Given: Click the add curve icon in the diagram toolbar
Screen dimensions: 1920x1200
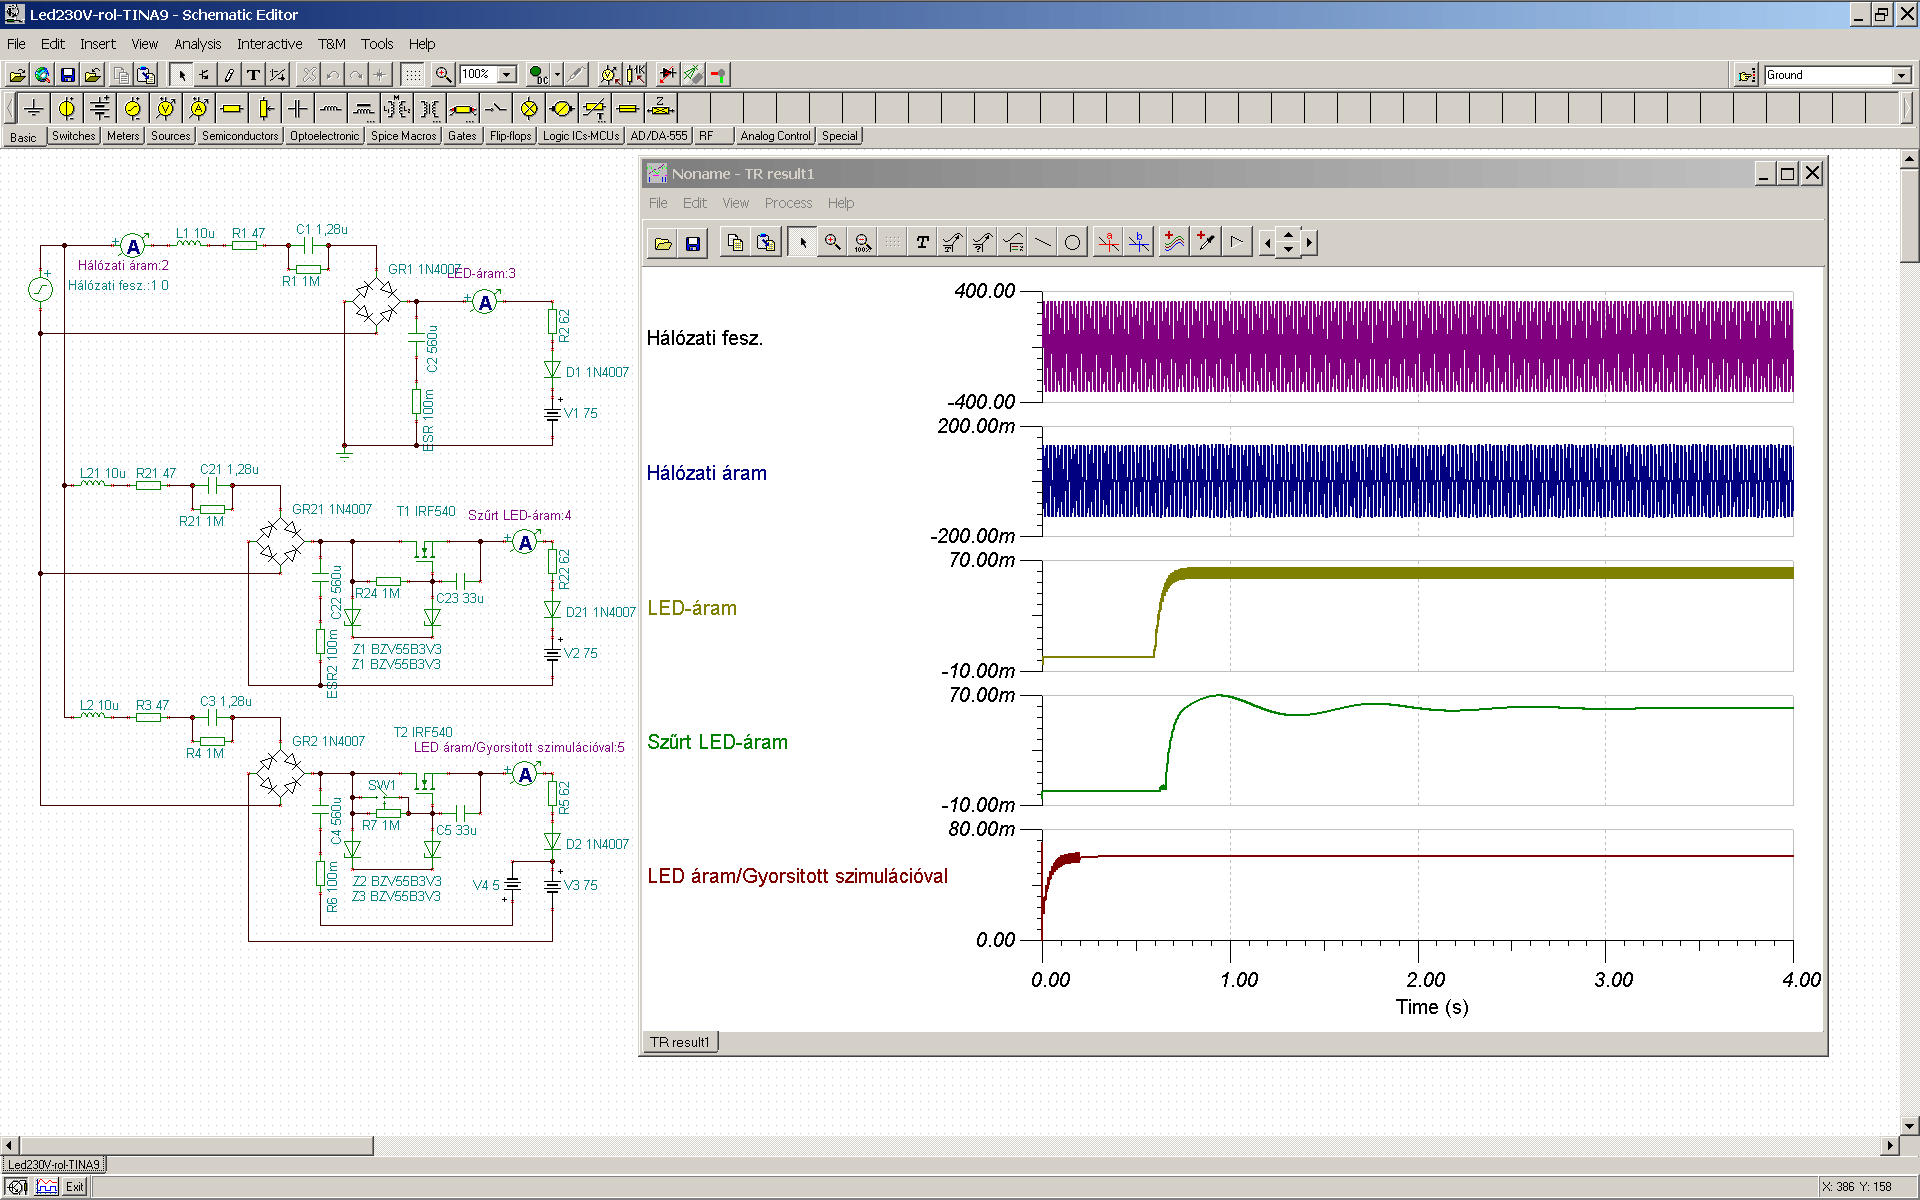Looking at the screenshot, I should coord(1174,242).
